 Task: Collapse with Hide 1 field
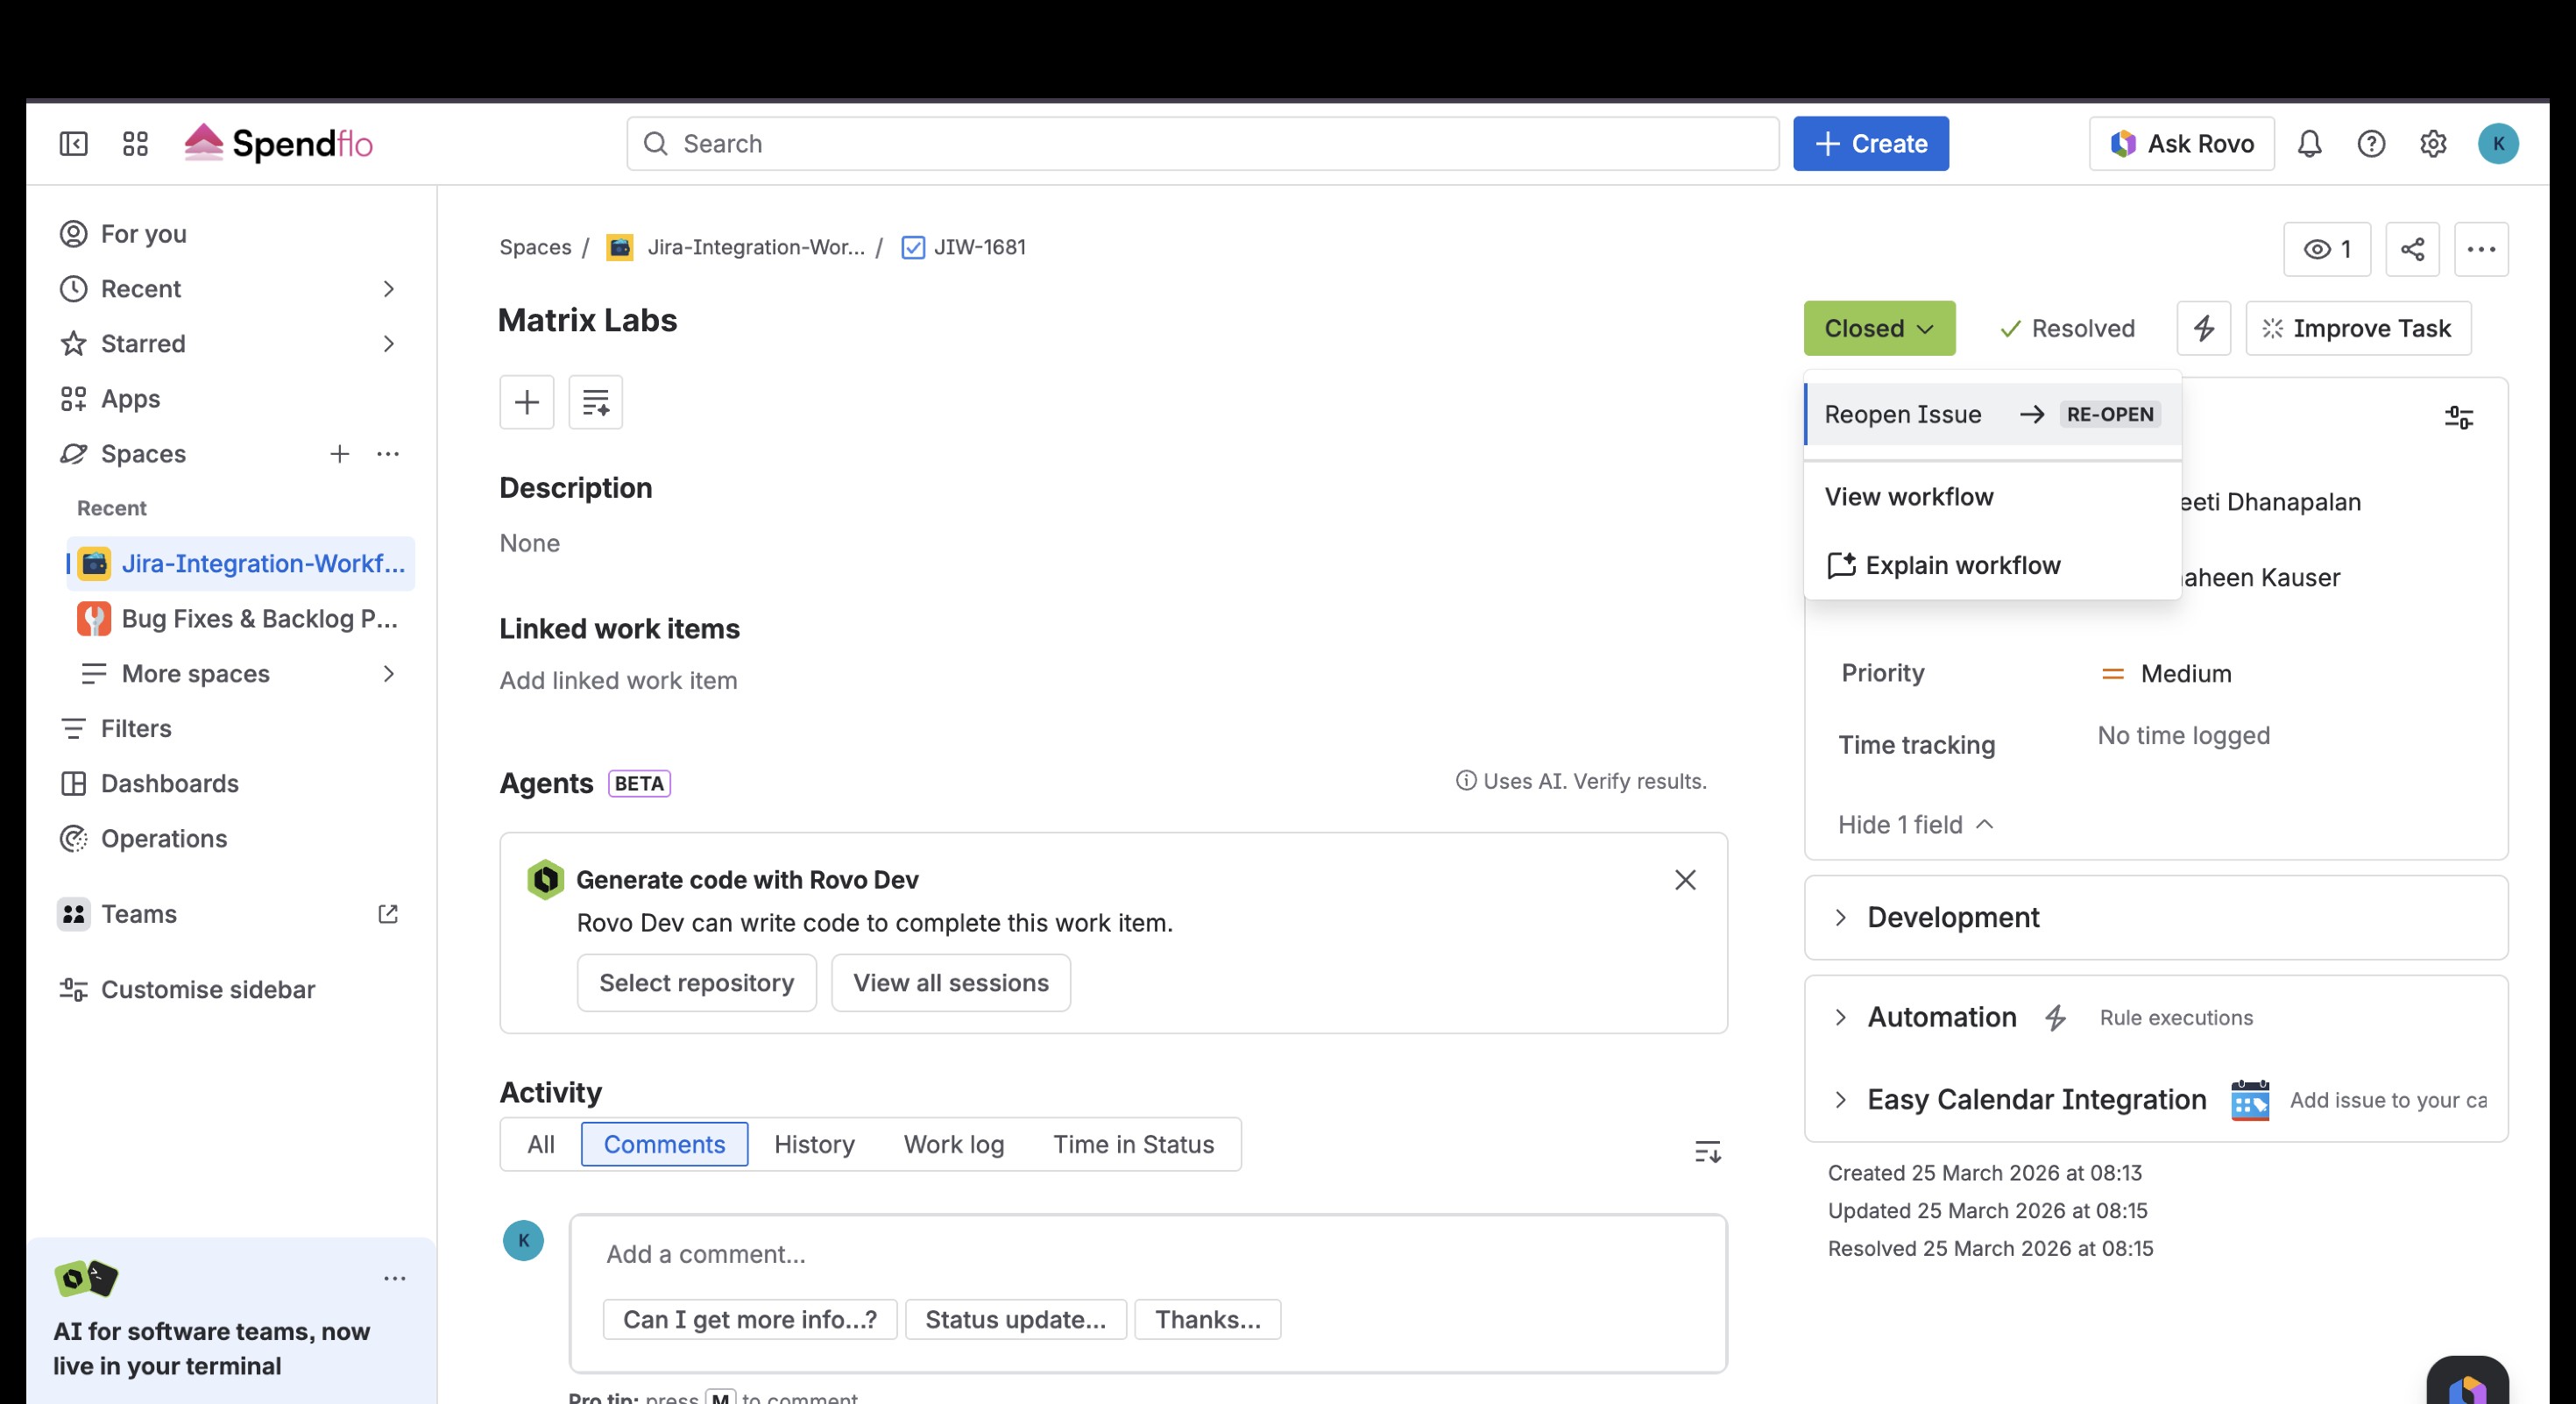[1915, 825]
